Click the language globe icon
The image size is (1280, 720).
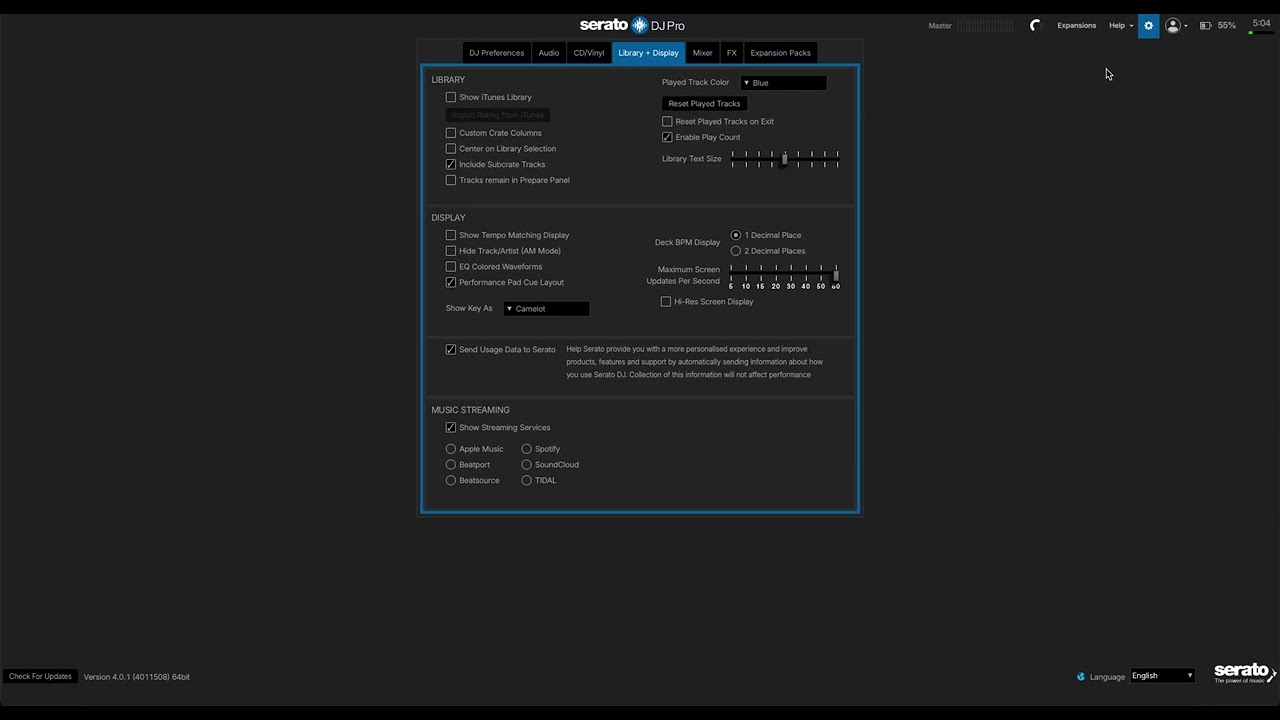click(1081, 677)
